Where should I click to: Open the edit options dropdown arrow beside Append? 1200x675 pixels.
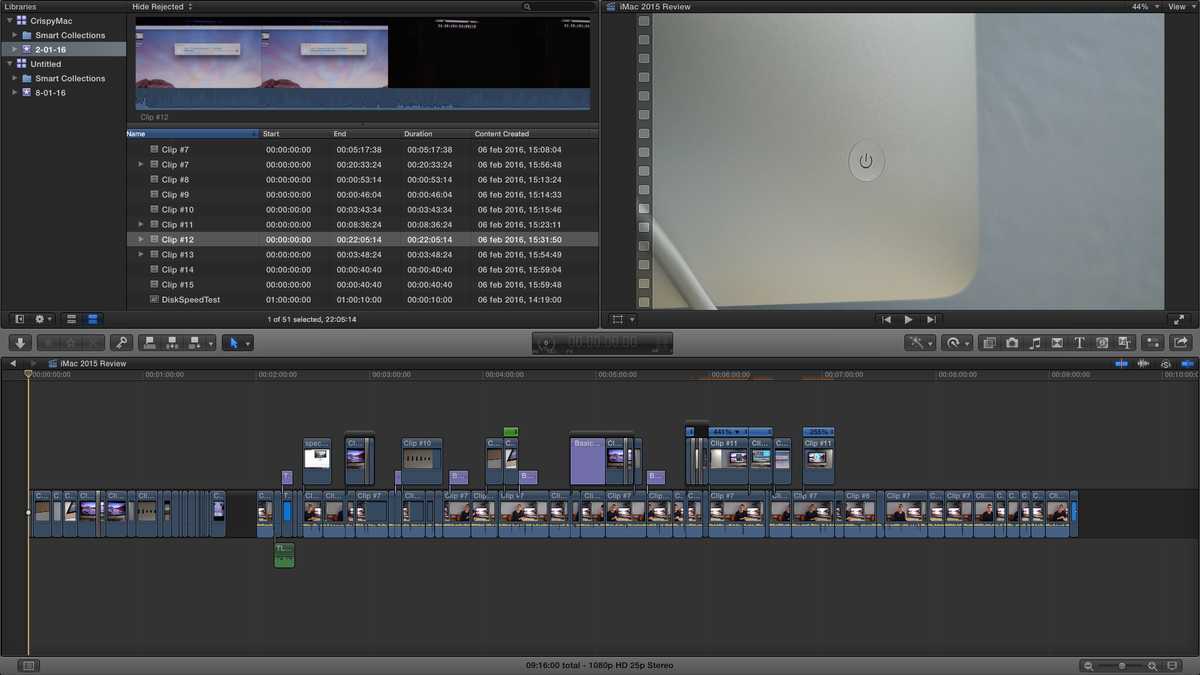[211, 343]
